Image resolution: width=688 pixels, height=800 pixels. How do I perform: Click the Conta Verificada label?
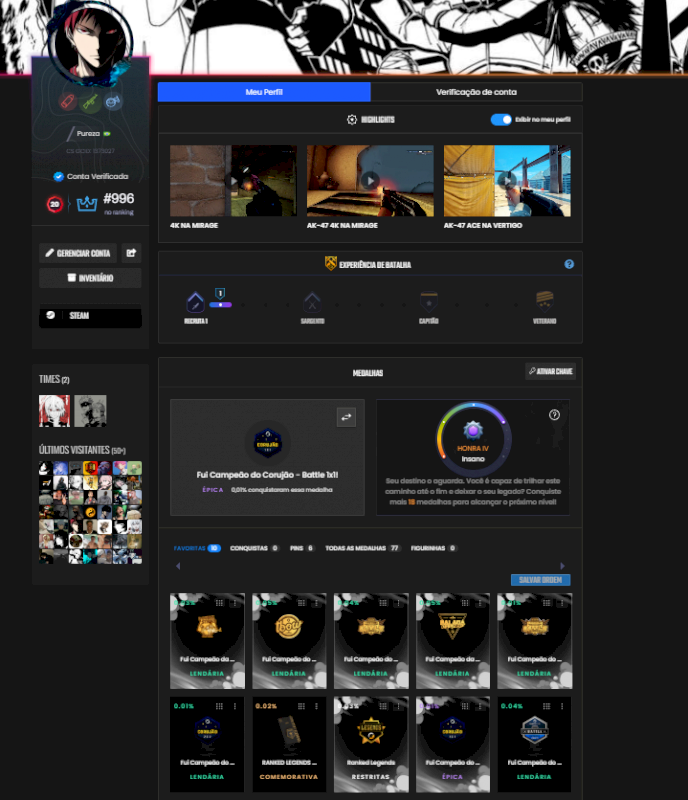coord(97,177)
